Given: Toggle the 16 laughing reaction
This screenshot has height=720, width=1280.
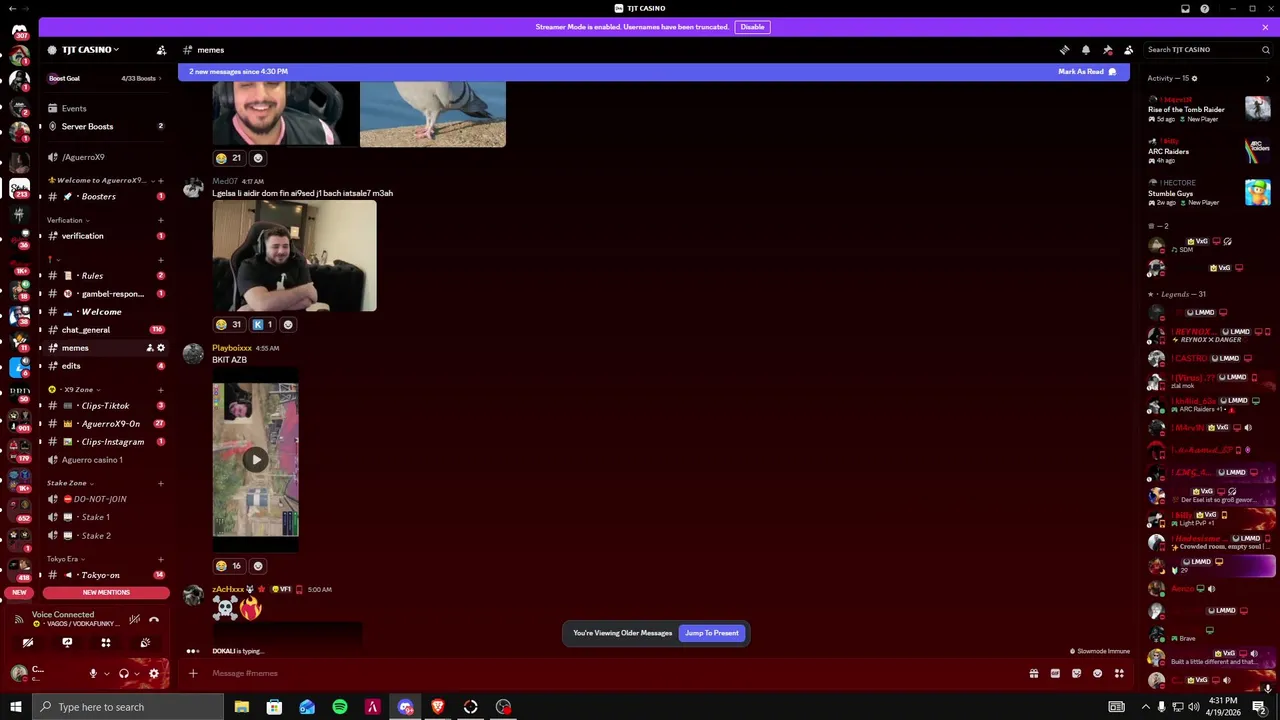Looking at the screenshot, I should 229,566.
